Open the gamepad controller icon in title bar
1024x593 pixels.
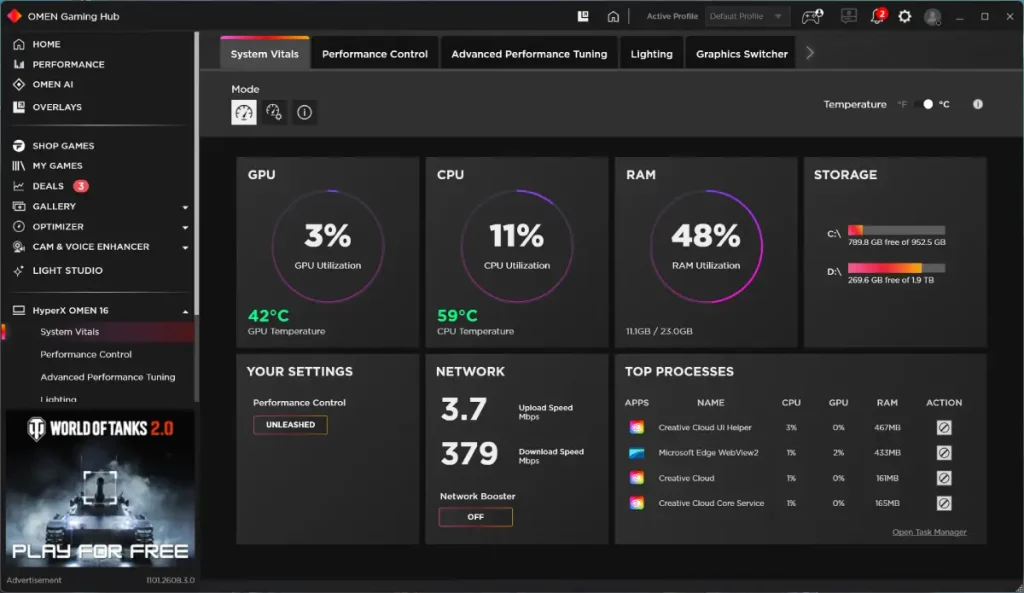(812, 16)
